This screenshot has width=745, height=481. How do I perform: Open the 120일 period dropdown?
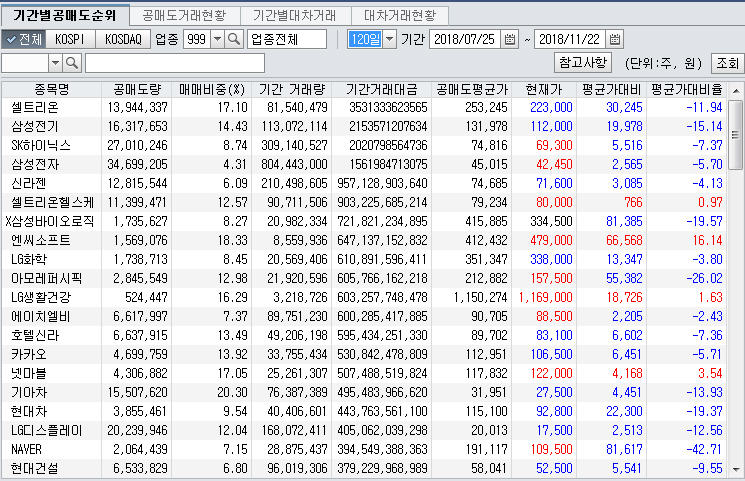pyautogui.click(x=389, y=39)
